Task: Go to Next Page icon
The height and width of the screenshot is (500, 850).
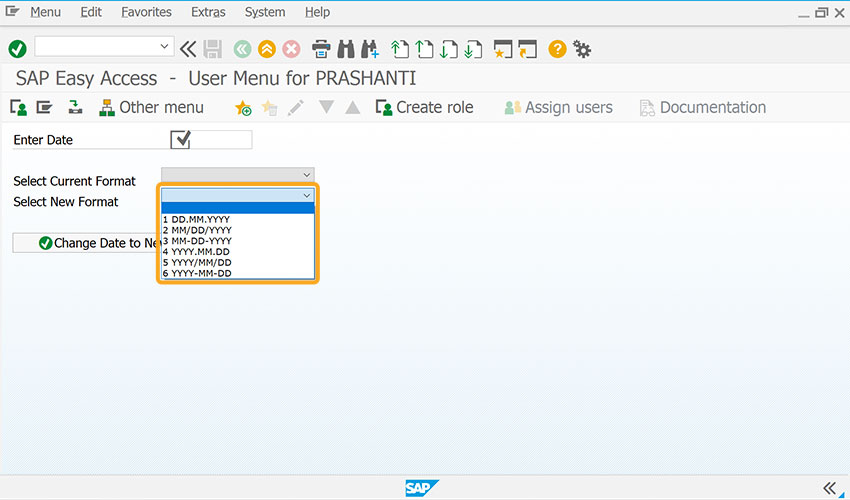Action: (x=449, y=49)
